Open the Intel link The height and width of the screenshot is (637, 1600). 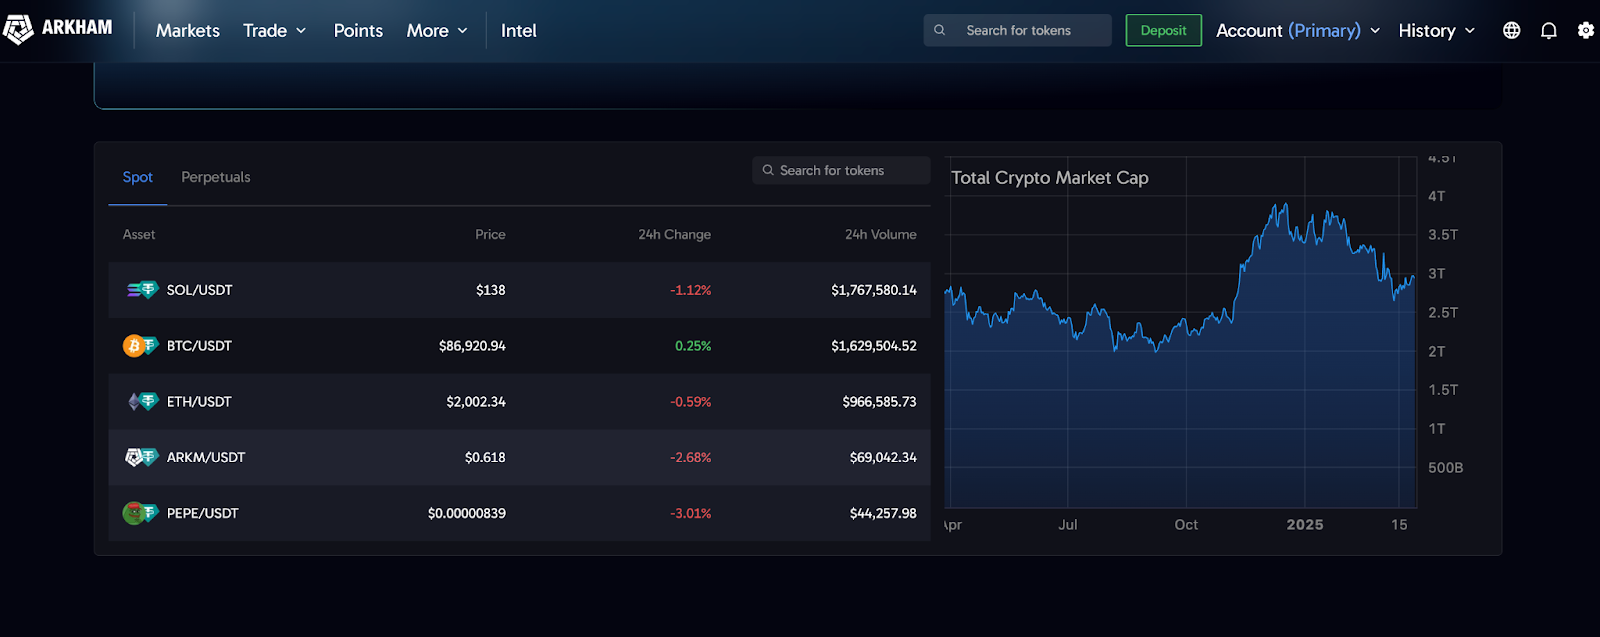tap(518, 31)
